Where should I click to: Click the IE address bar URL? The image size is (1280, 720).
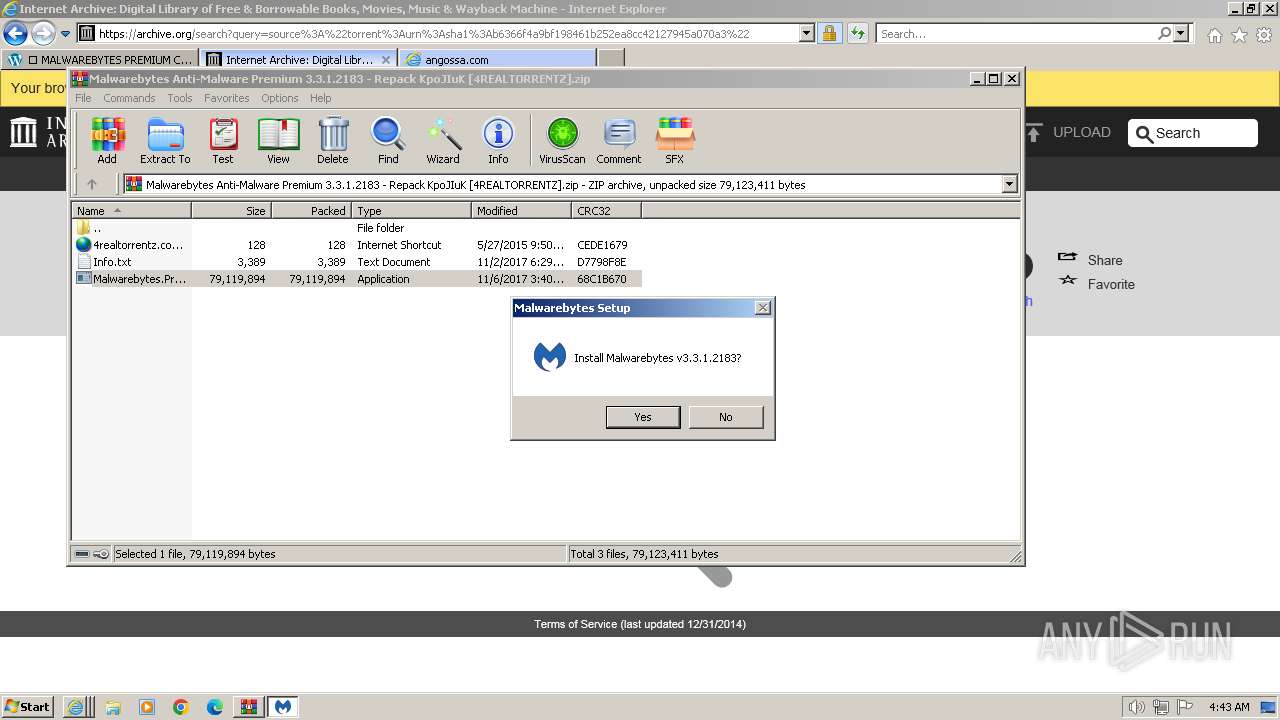point(446,33)
